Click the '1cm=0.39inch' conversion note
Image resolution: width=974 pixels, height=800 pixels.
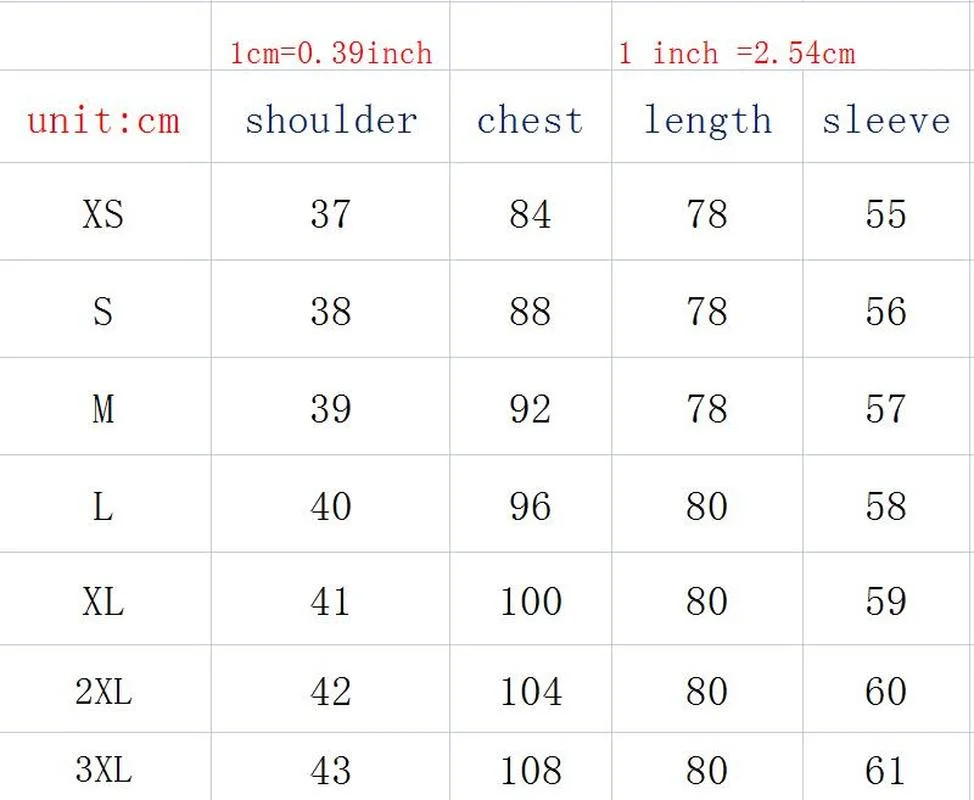click(331, 52)
